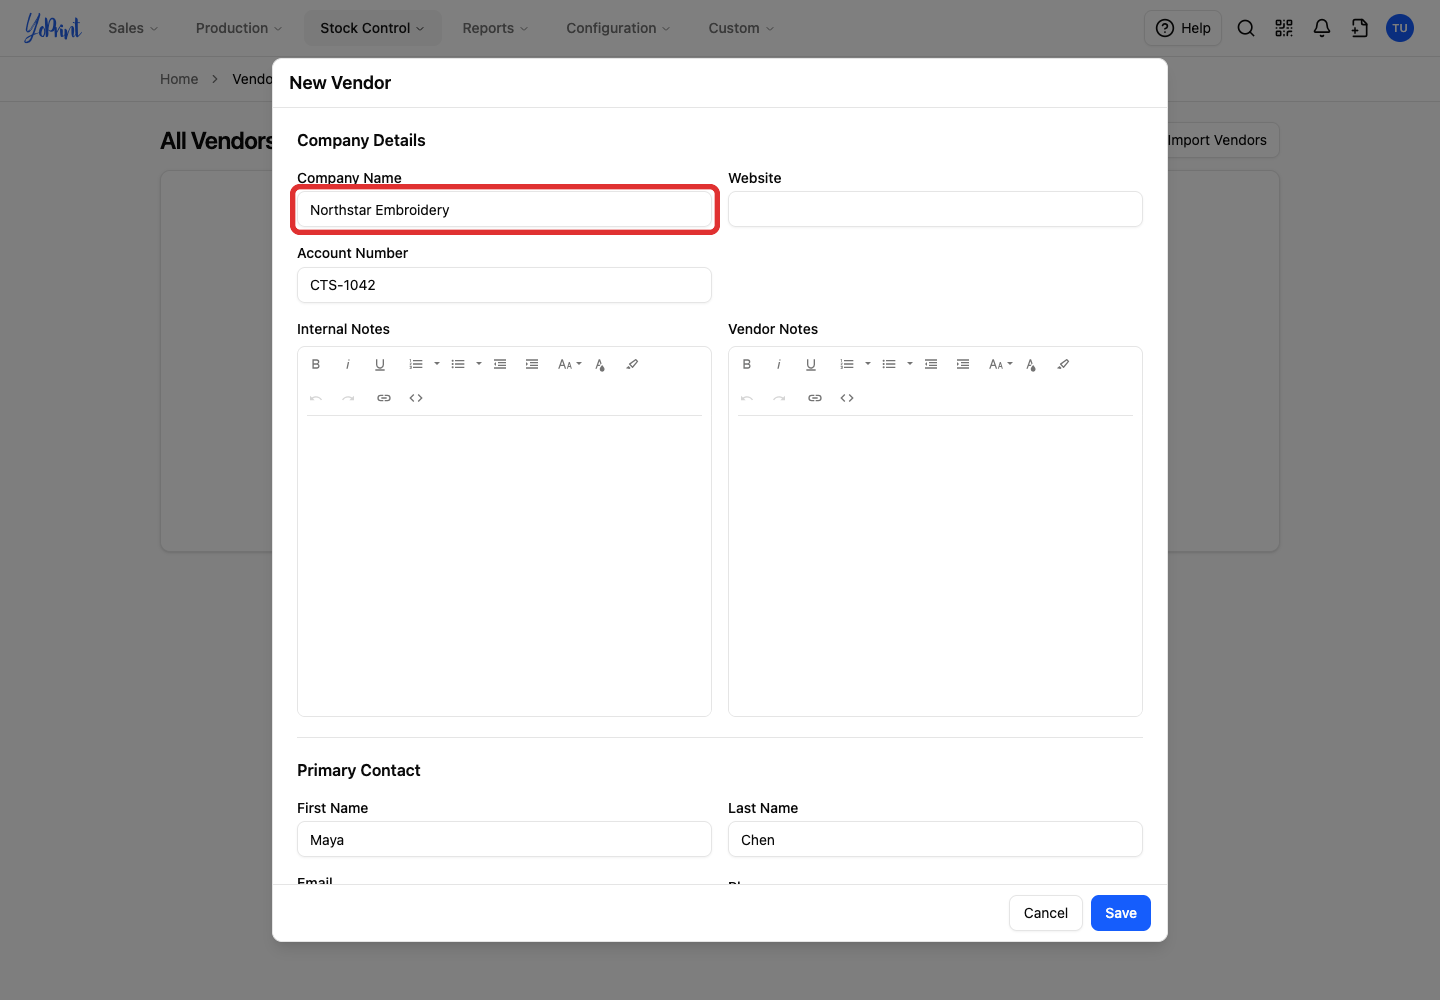
Task: Open code view in Vendor Notes
Action: 847,398
